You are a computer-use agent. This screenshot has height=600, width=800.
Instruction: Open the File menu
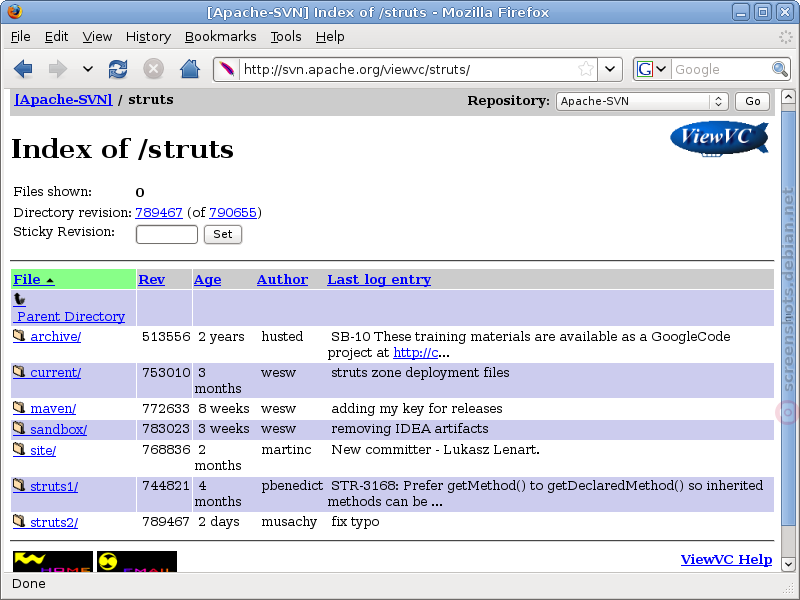point(20,37)
